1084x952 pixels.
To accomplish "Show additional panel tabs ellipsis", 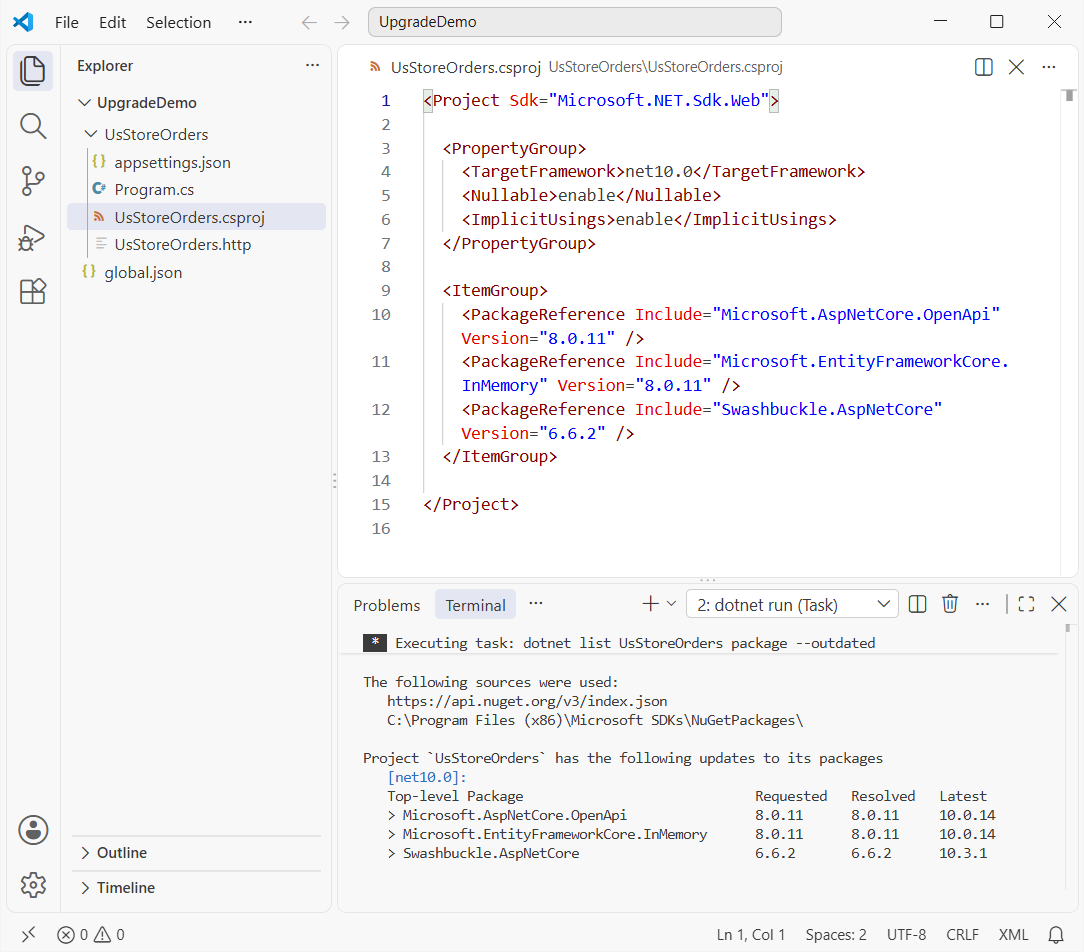I will click(x=536, y=604).
